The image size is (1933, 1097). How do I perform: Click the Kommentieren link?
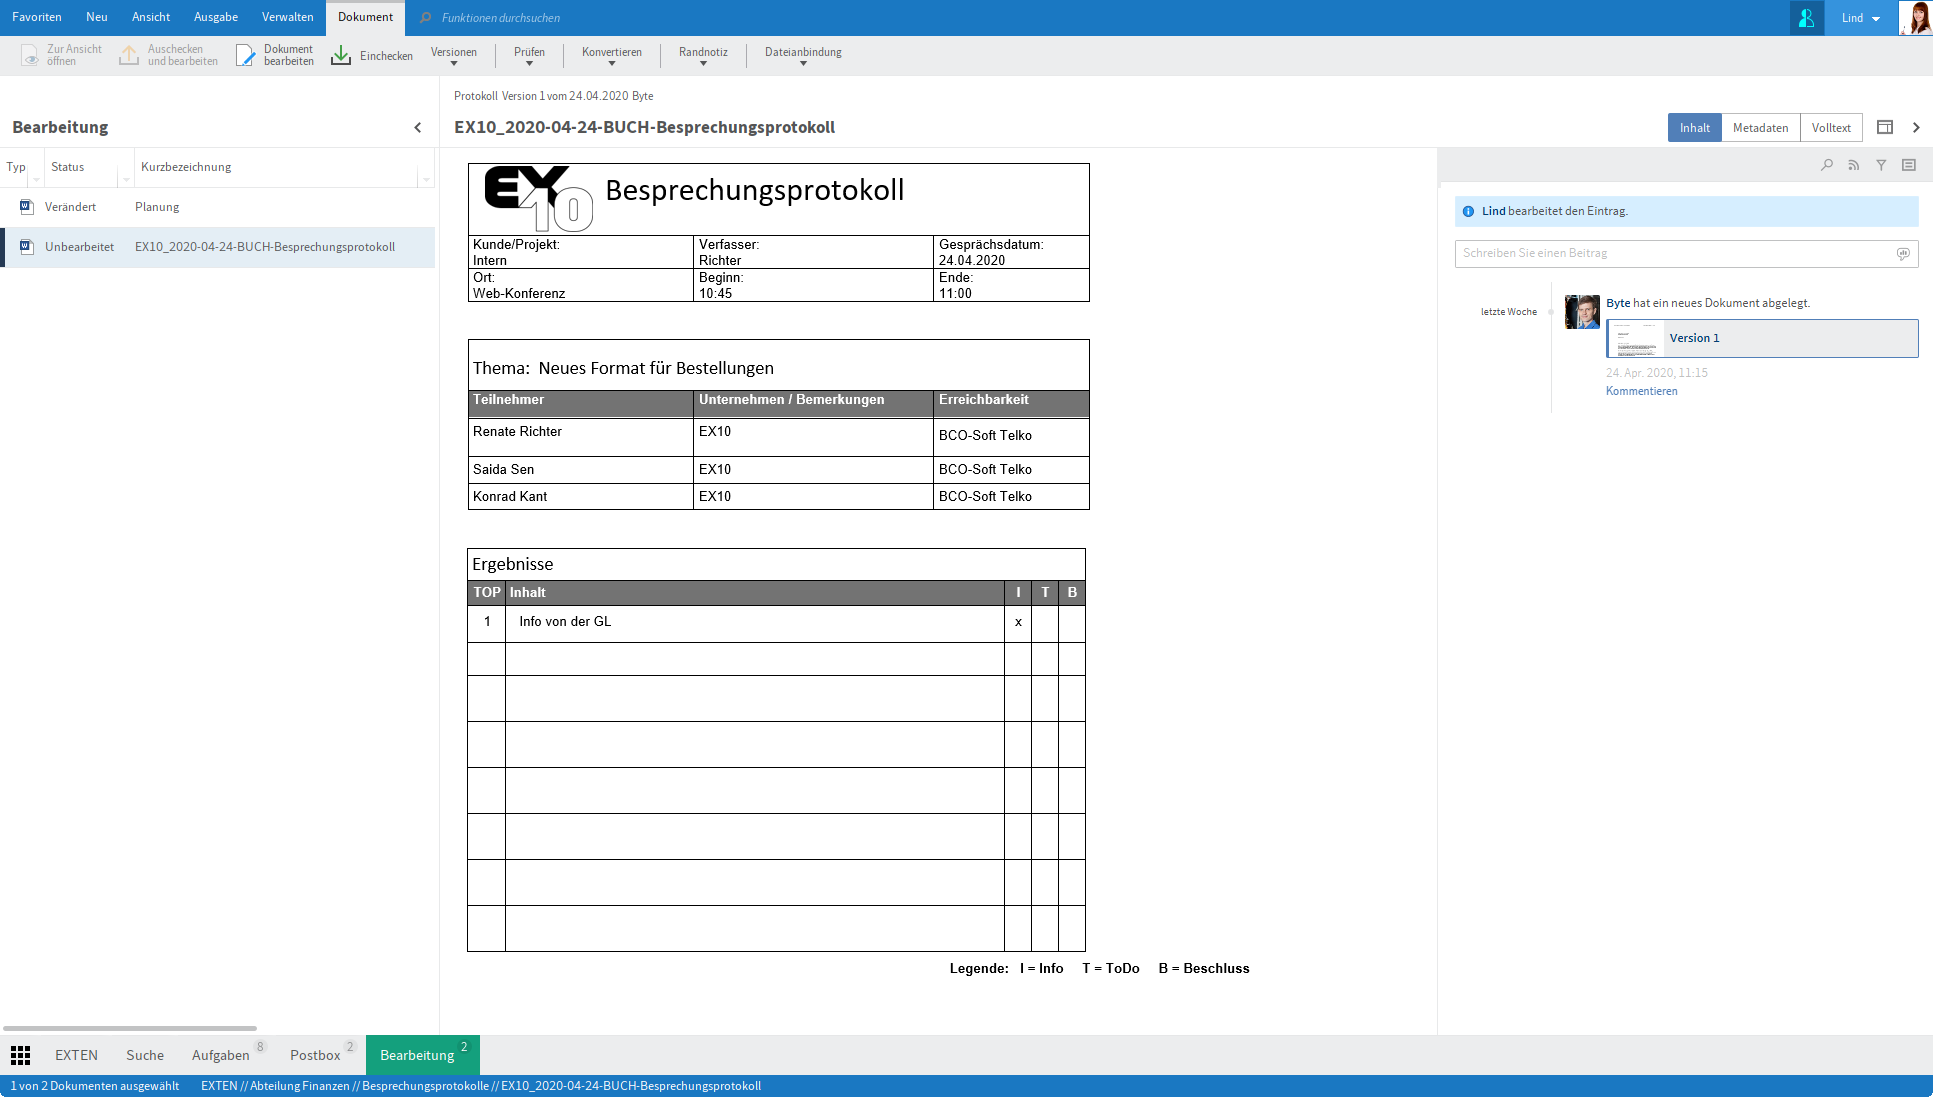click(1641, 391)
